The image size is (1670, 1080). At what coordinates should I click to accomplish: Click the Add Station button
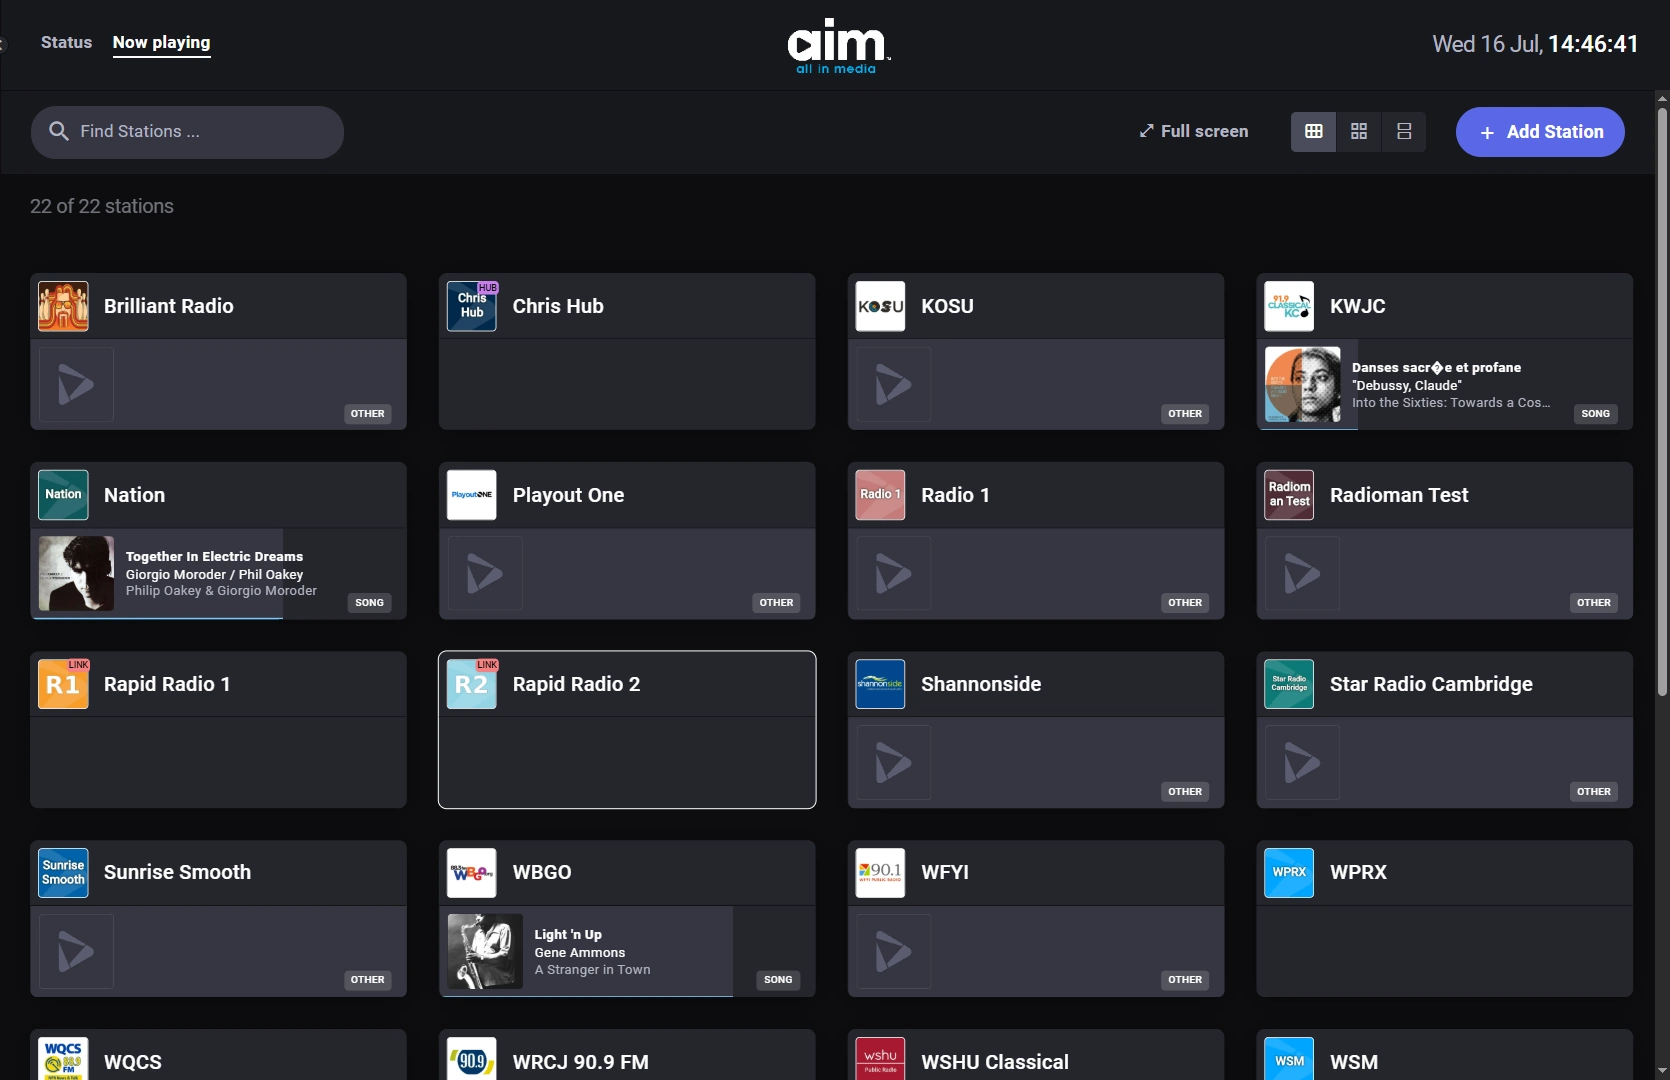1540,132
